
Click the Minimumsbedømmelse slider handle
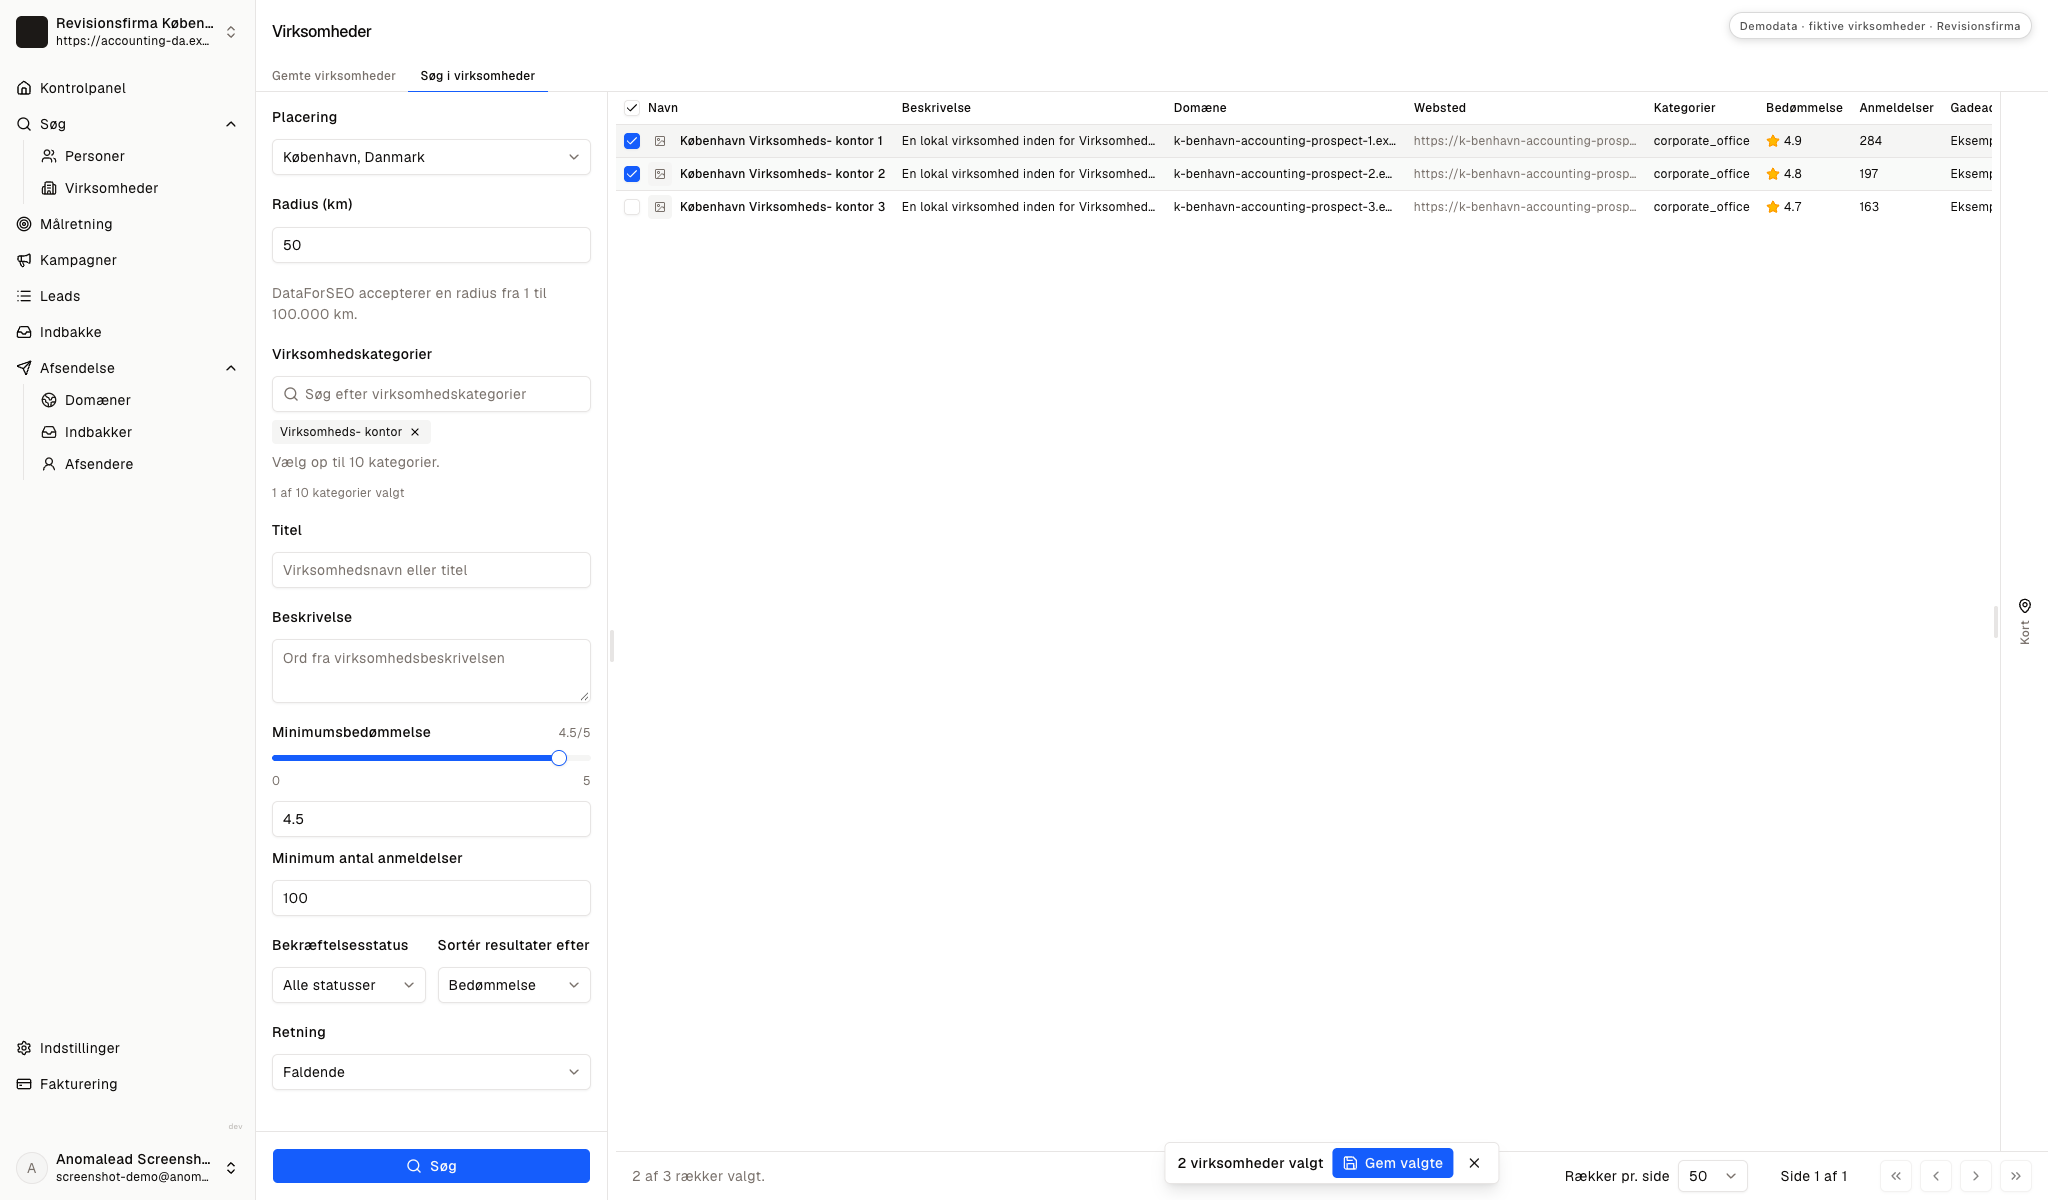click(x=559, y=758)
